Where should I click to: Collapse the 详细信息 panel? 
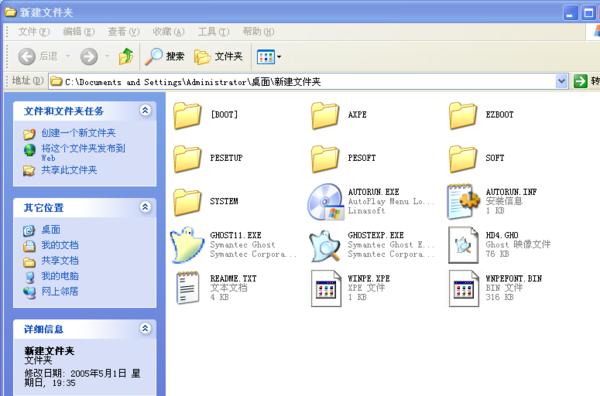click(x=145, y=328)
